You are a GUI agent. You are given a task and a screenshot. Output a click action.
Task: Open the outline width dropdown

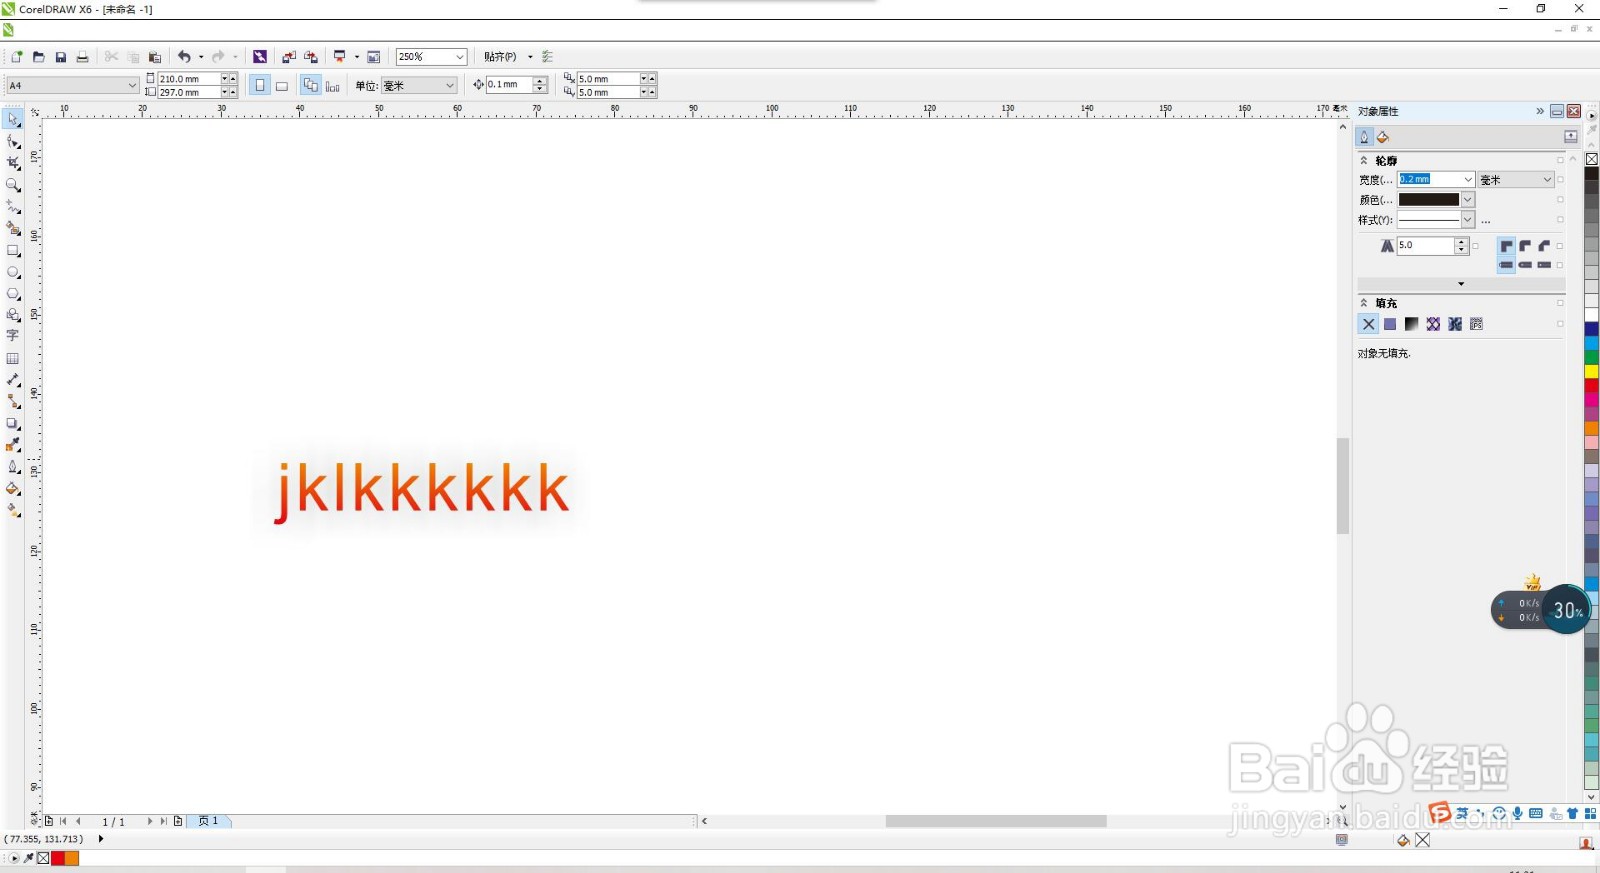tap(1468, 180)
